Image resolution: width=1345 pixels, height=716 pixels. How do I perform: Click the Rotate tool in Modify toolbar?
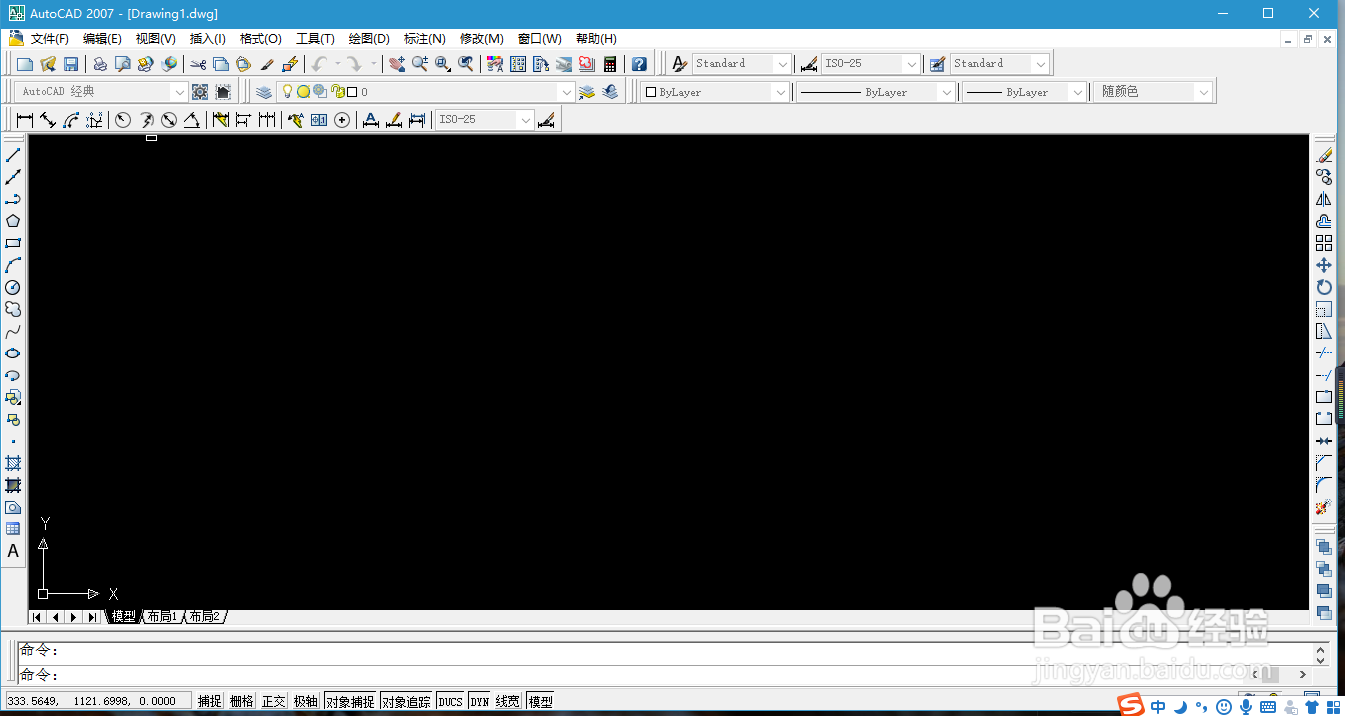click(x=1324, y=287)
